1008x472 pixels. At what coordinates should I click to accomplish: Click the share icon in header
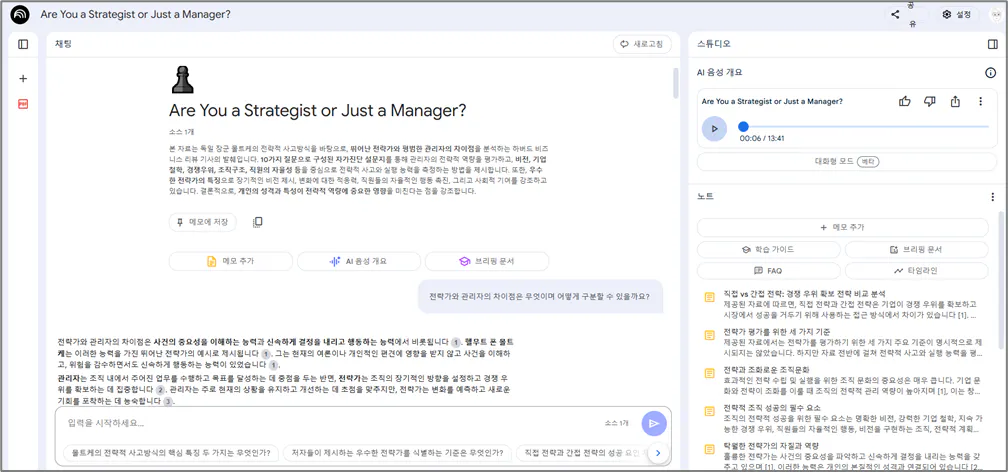click(896, 15)
